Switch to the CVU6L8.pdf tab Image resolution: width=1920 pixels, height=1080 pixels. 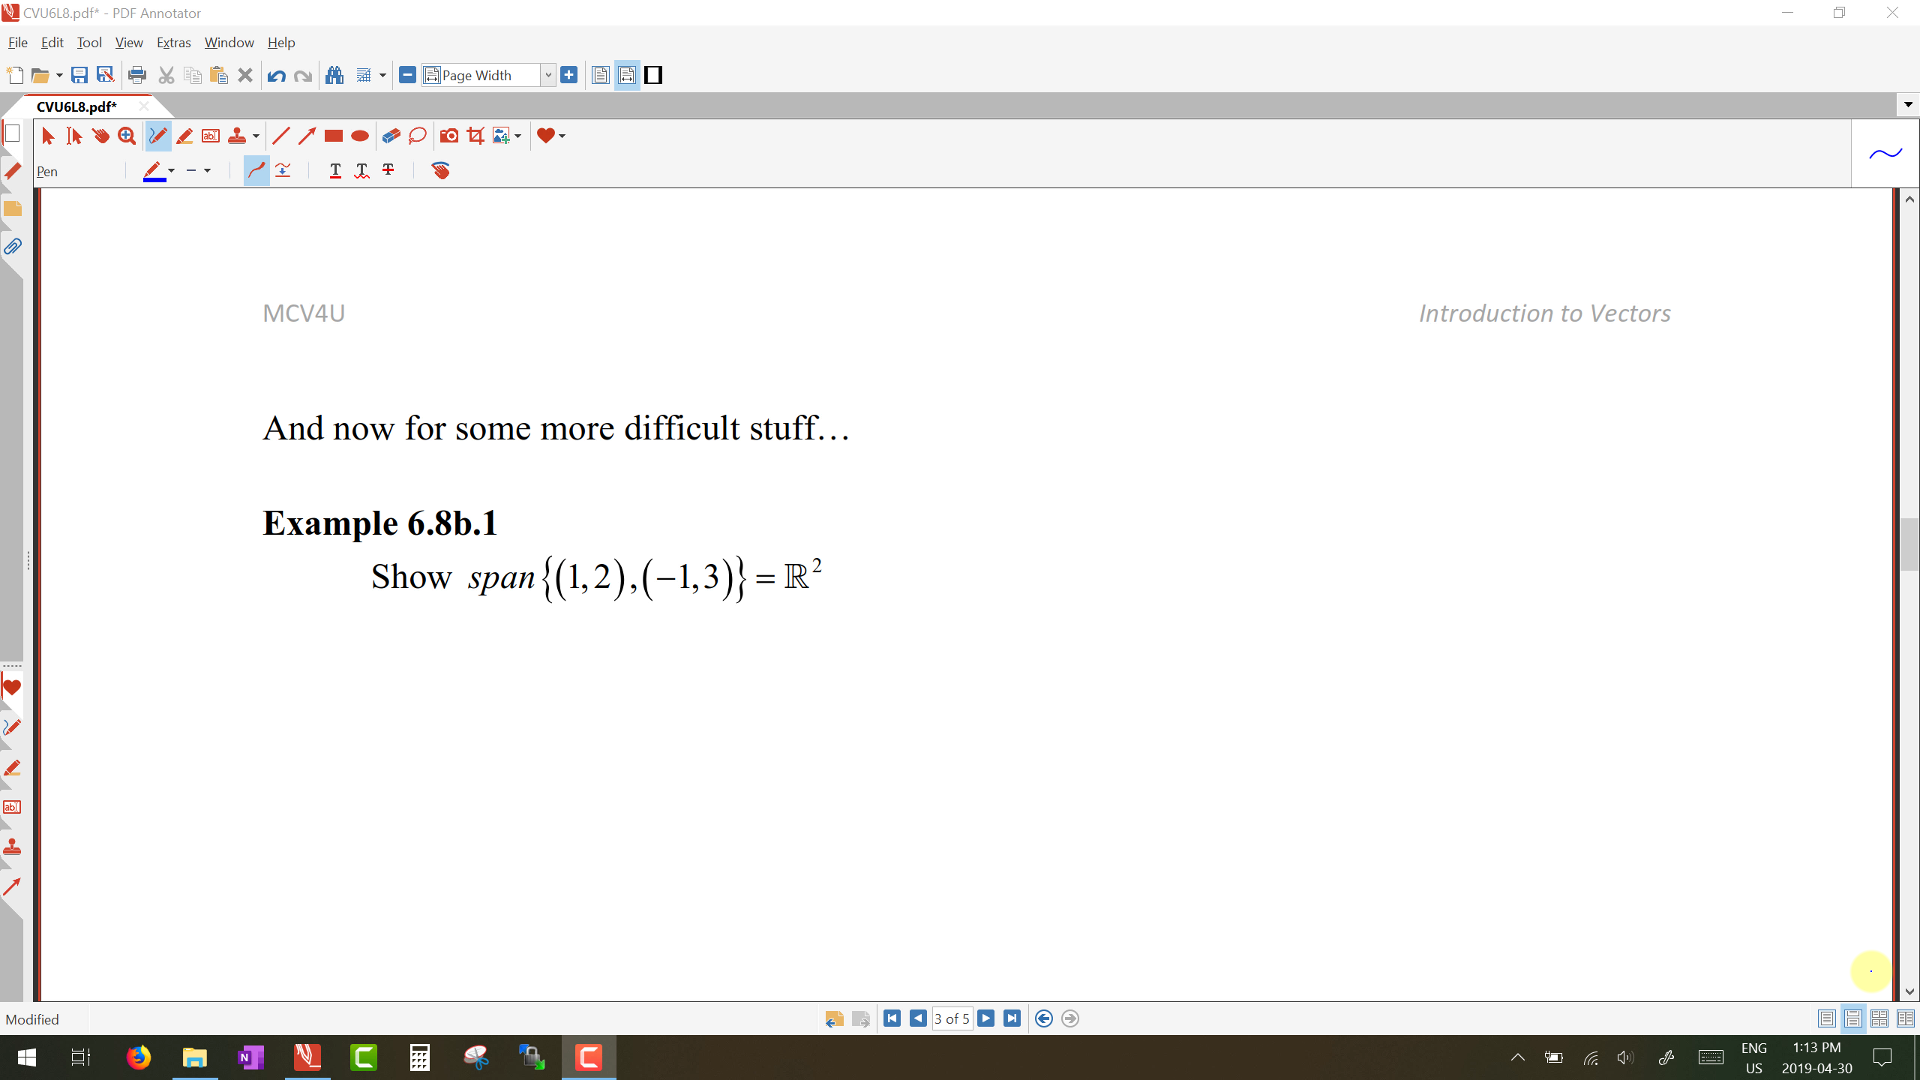(77, 106)
